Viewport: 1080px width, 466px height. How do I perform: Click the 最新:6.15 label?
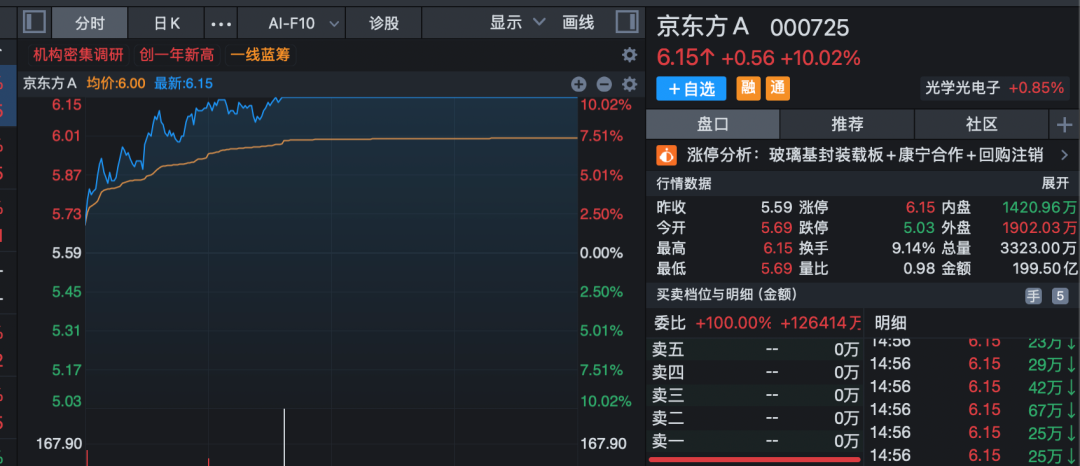point(183,84)
